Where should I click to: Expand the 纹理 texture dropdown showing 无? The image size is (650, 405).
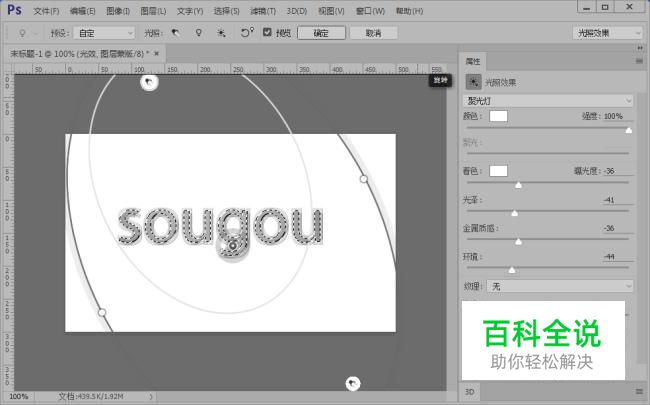click(560, 286)
